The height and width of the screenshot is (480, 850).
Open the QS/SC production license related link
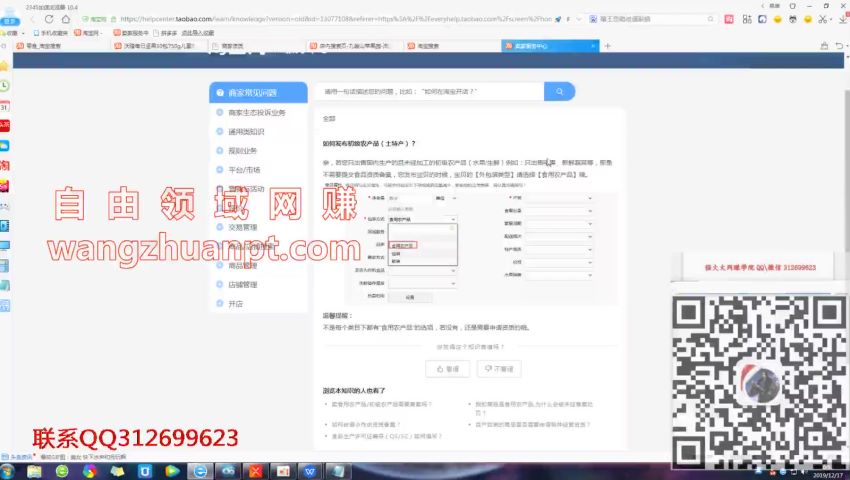tap(387, 436)
